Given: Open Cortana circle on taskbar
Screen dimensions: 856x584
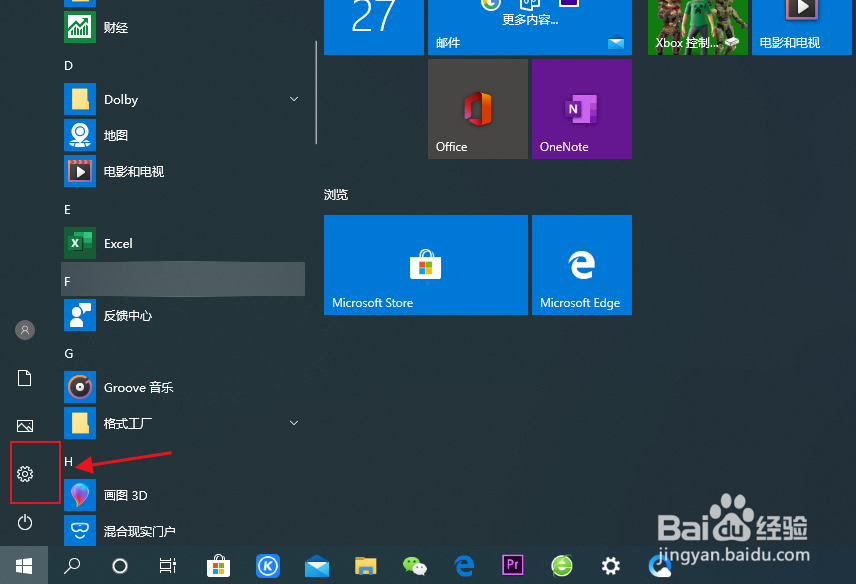Looking at the screenshot, I should pyautogui.click(x=120, y=565).
